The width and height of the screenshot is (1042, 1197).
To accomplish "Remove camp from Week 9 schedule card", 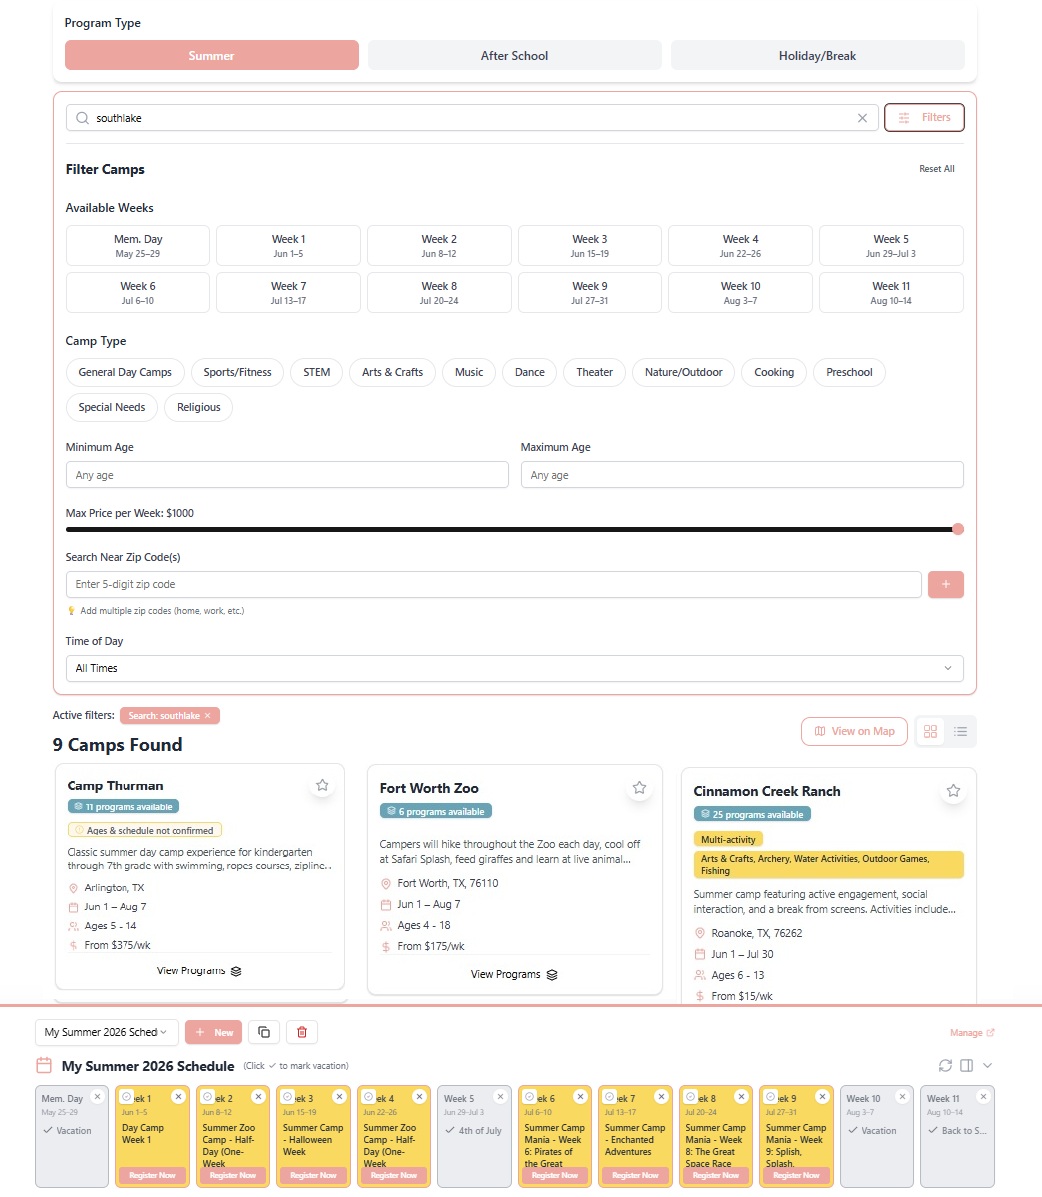I will pos(822,1096).
